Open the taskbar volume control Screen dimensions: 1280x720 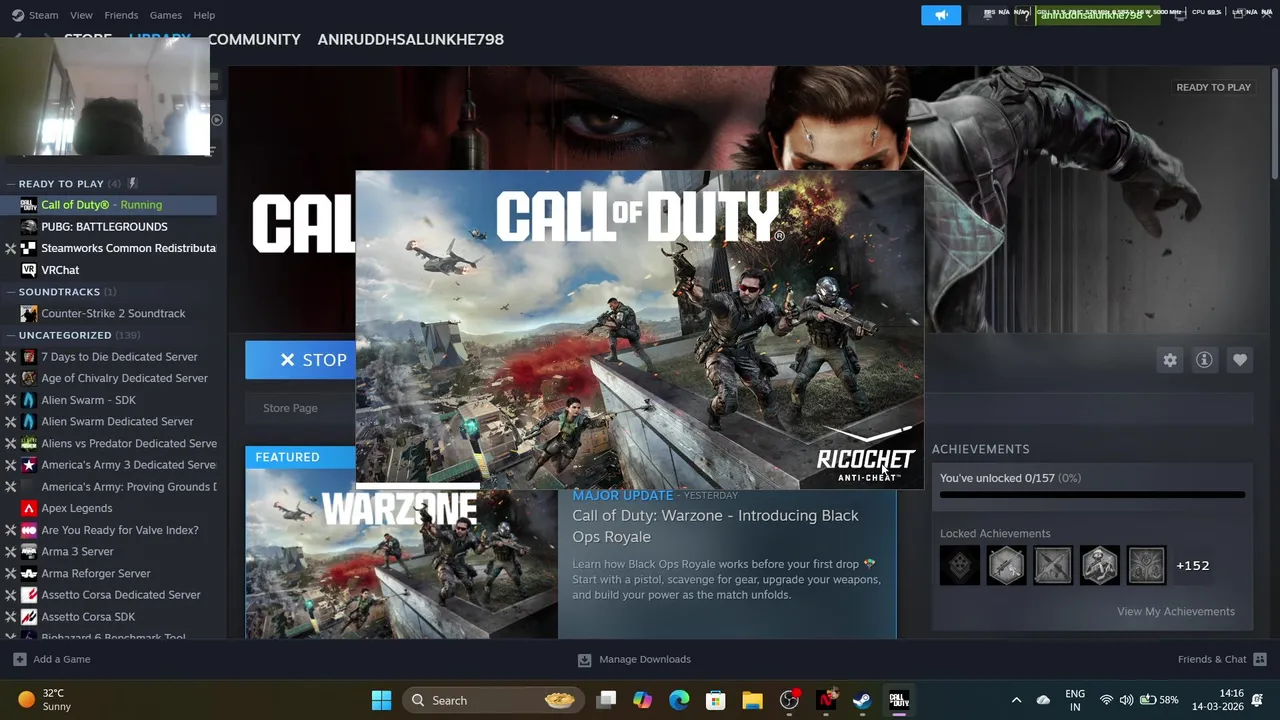[1126, 700]
